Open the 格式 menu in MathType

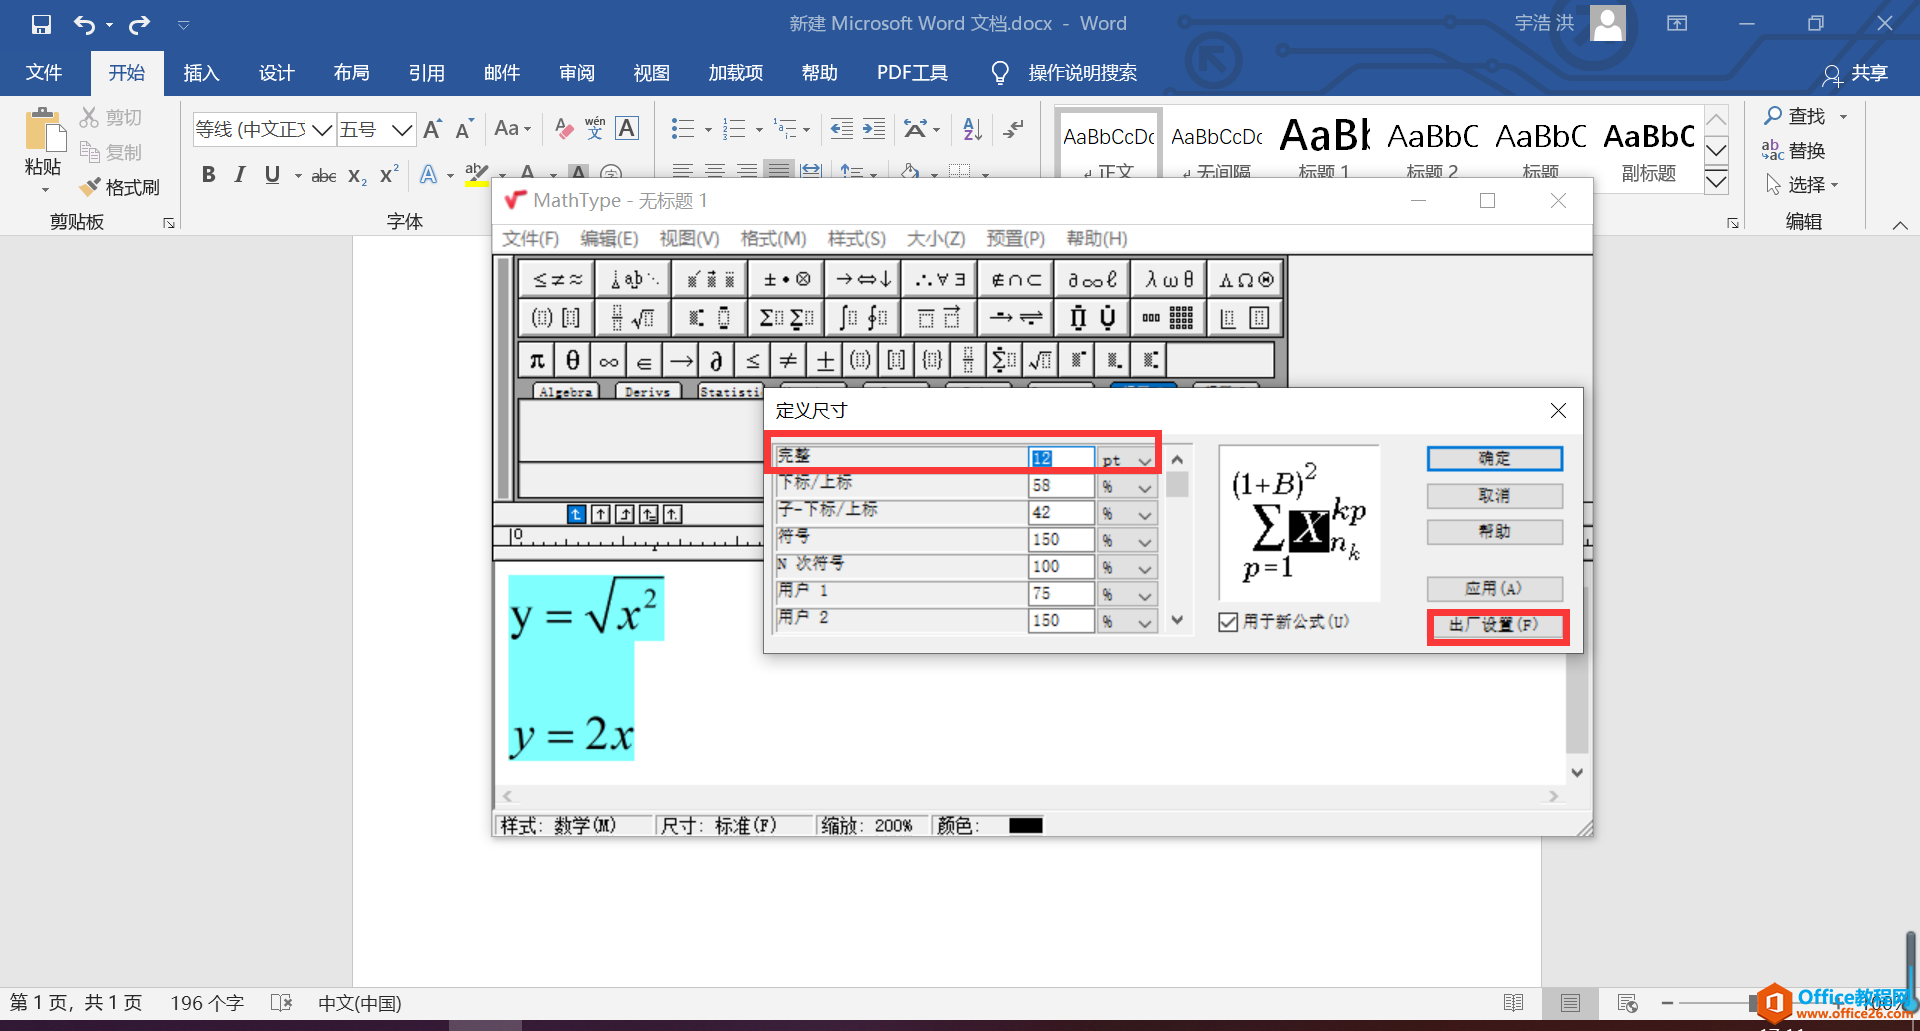(x=773, y=239)
